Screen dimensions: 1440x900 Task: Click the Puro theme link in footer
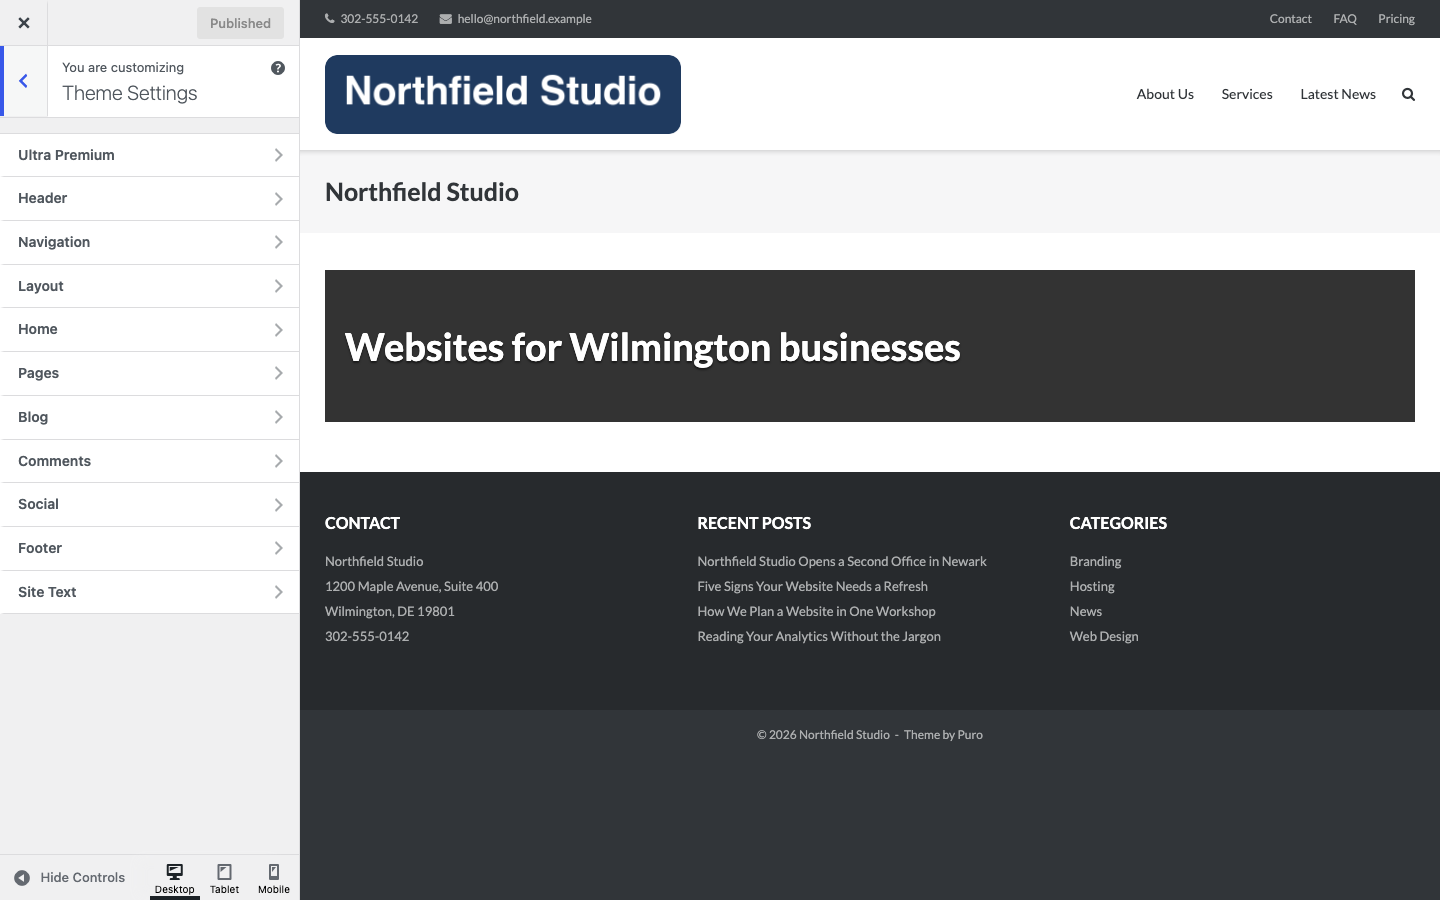[x=970, y=735]
